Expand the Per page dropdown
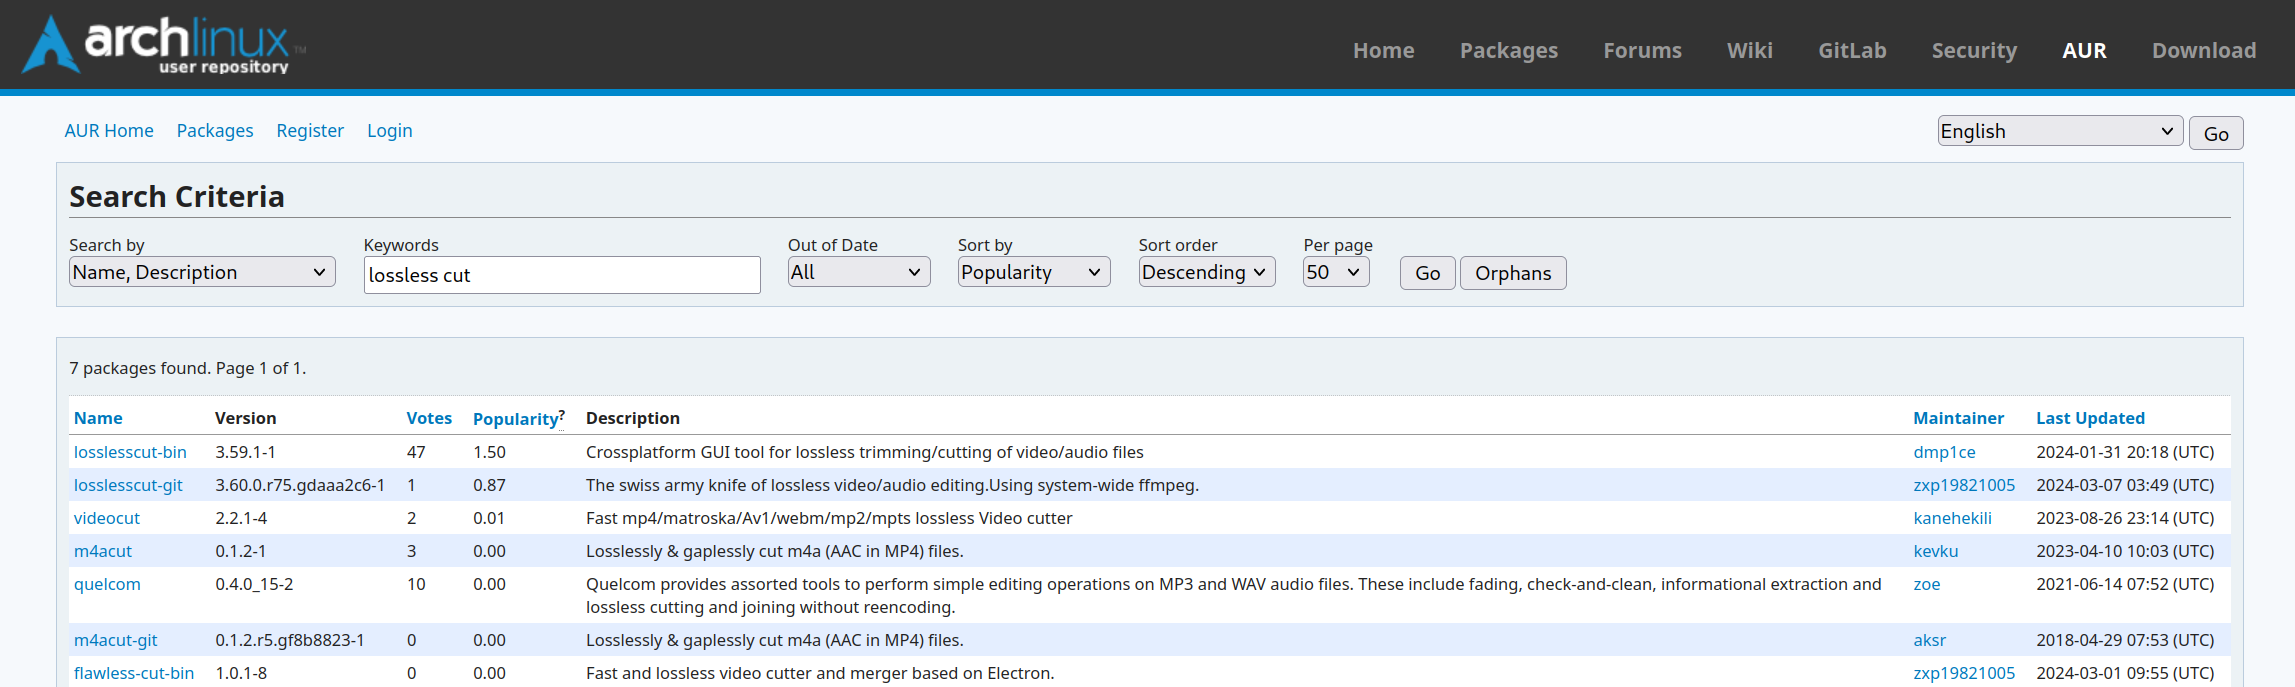The height and width of the screenshot is (687, 2295). pyautogui.click(x=1336, y=272)
